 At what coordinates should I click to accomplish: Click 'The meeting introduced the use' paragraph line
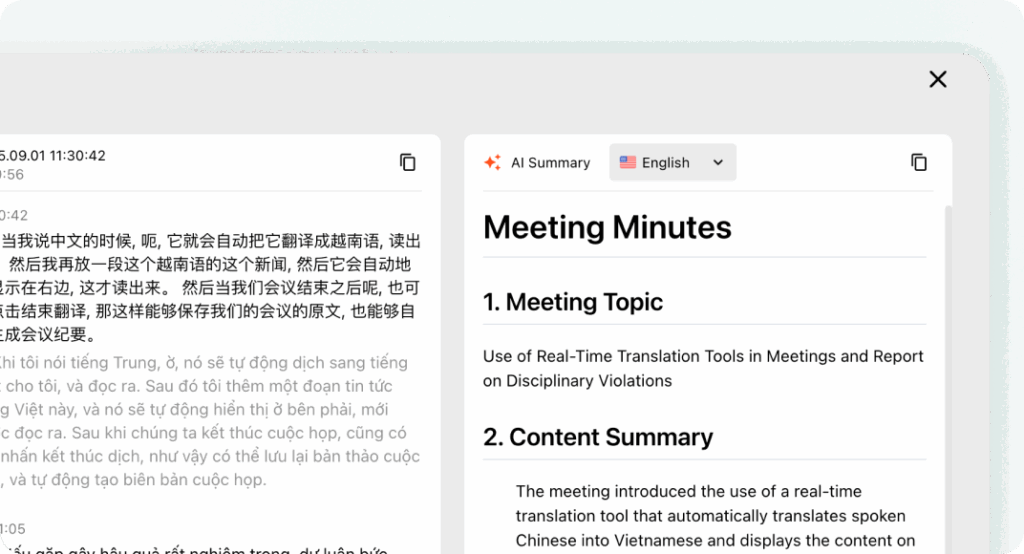pyautogui.click(x=688, y=491)
